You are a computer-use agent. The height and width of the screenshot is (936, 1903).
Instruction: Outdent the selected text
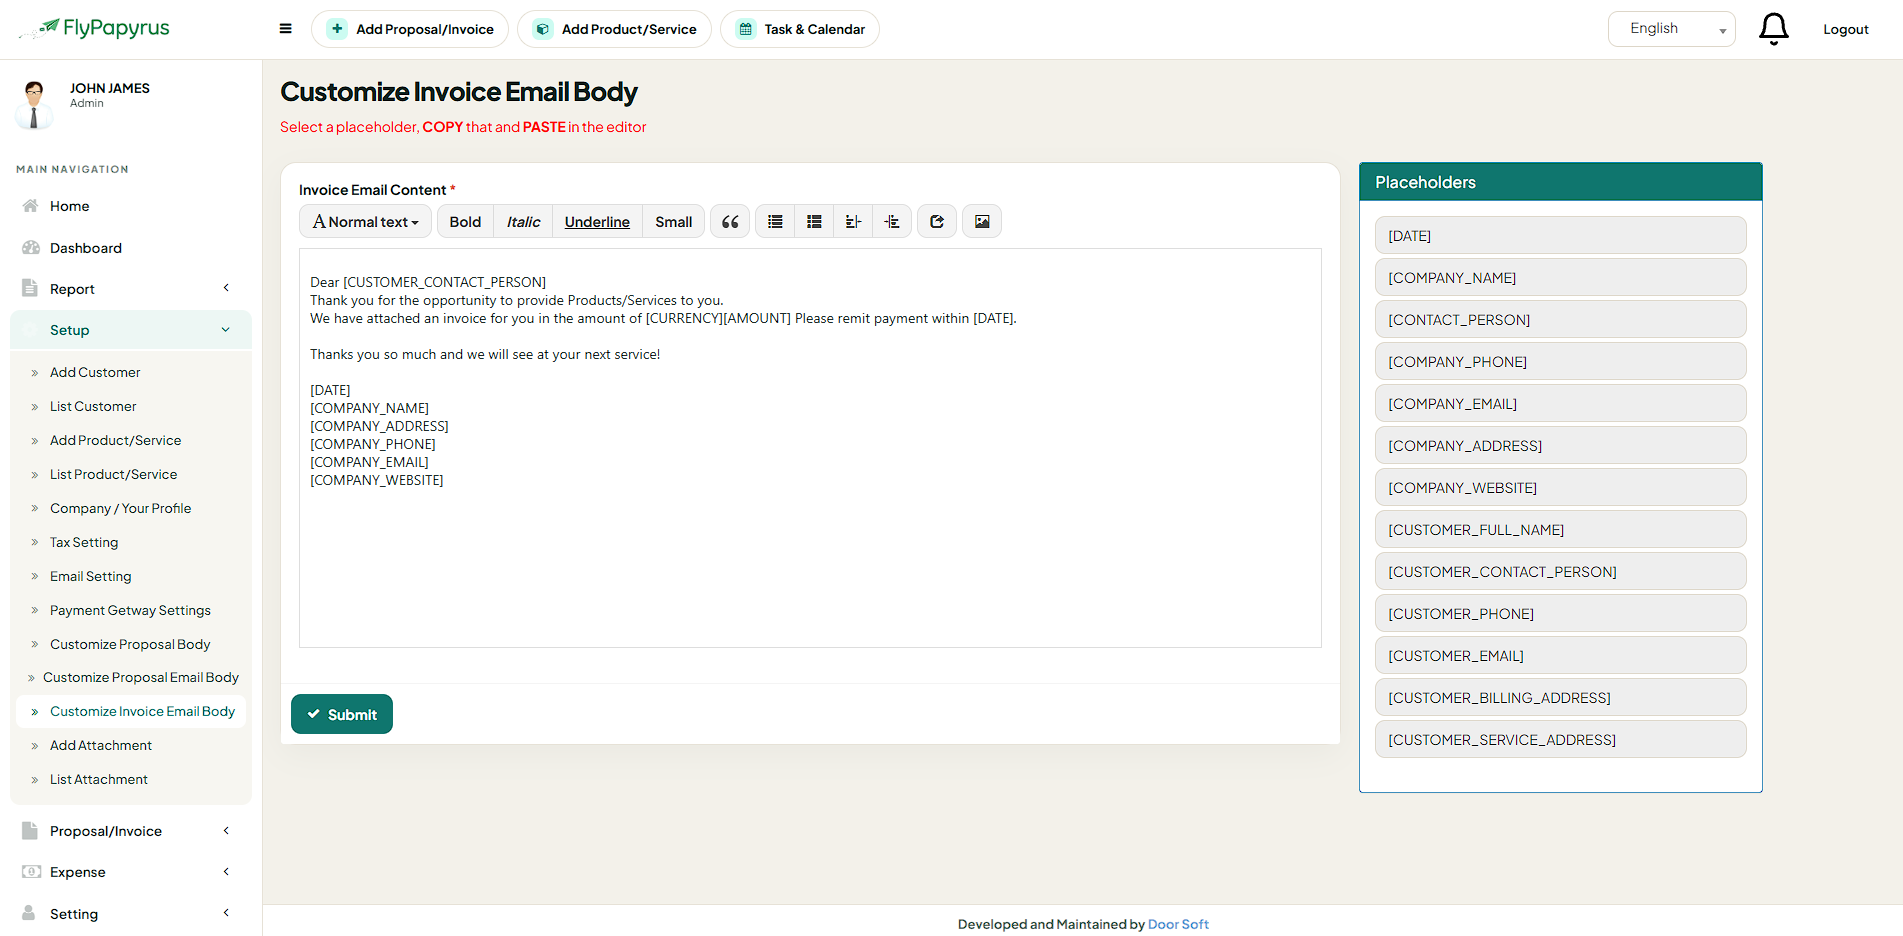point(853,222)
